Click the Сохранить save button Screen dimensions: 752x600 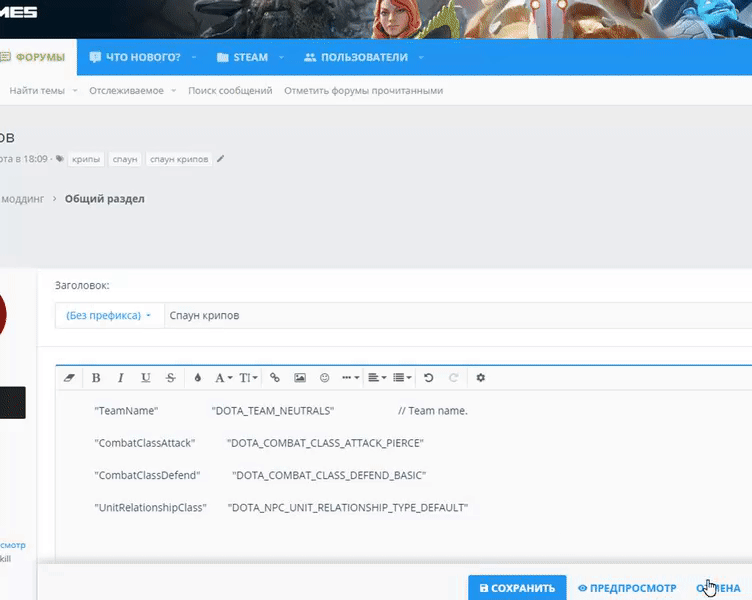(x=517, y=588)
